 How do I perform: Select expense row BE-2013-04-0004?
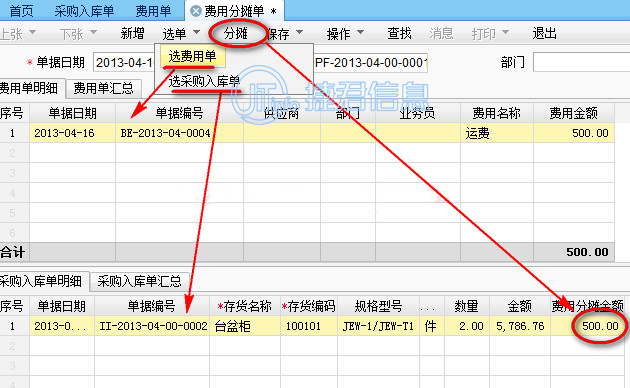[x=307, y=133]
